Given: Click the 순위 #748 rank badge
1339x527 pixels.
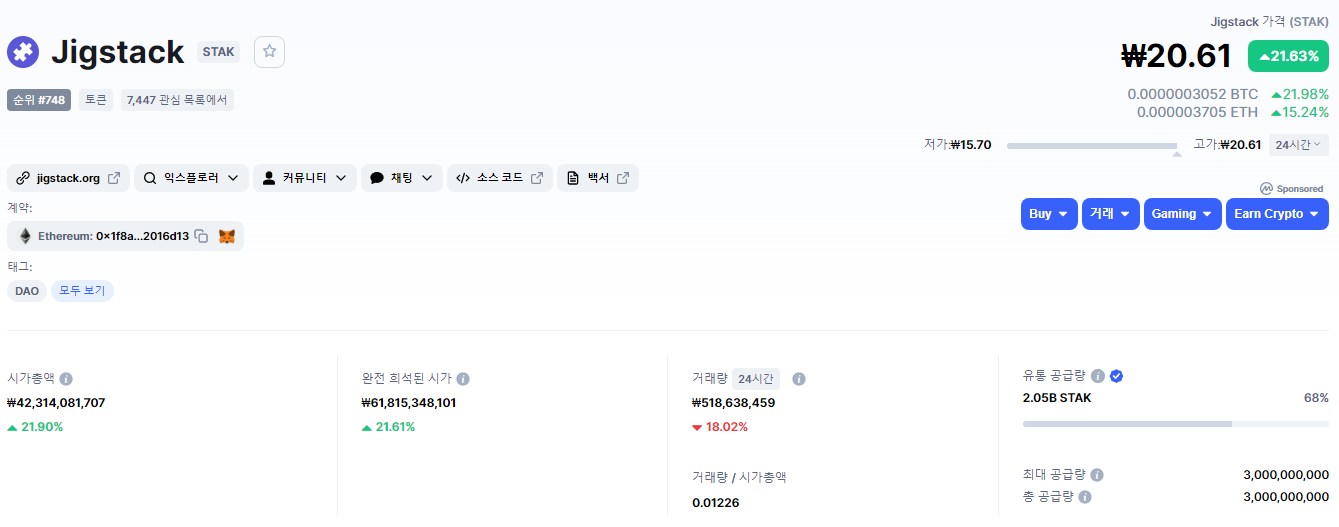Looking at the screenshot, I should tap(39, 100).
